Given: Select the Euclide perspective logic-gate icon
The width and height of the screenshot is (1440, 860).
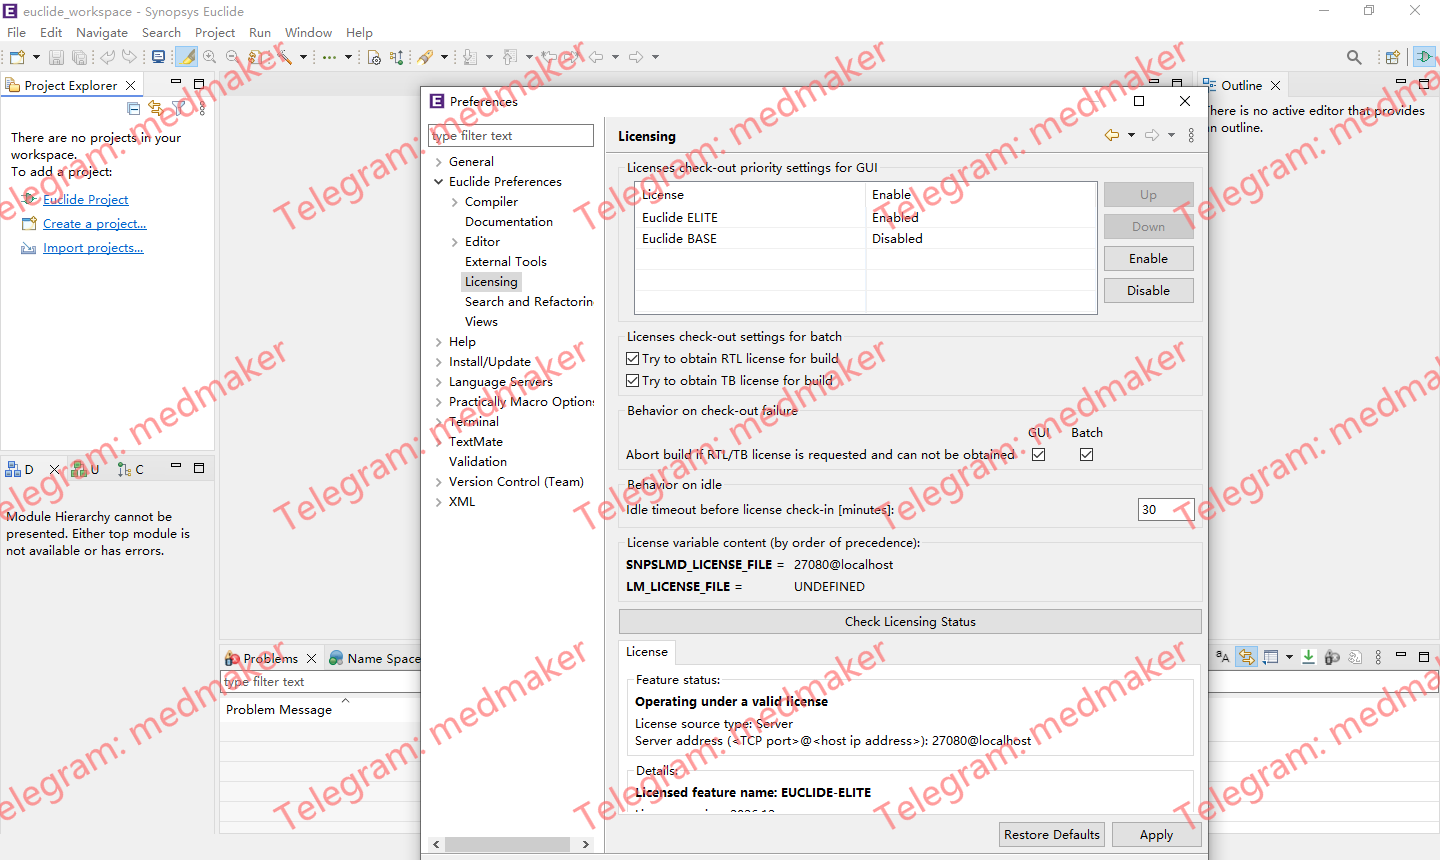Looking at the screenshot, I should click(1424, 57).
